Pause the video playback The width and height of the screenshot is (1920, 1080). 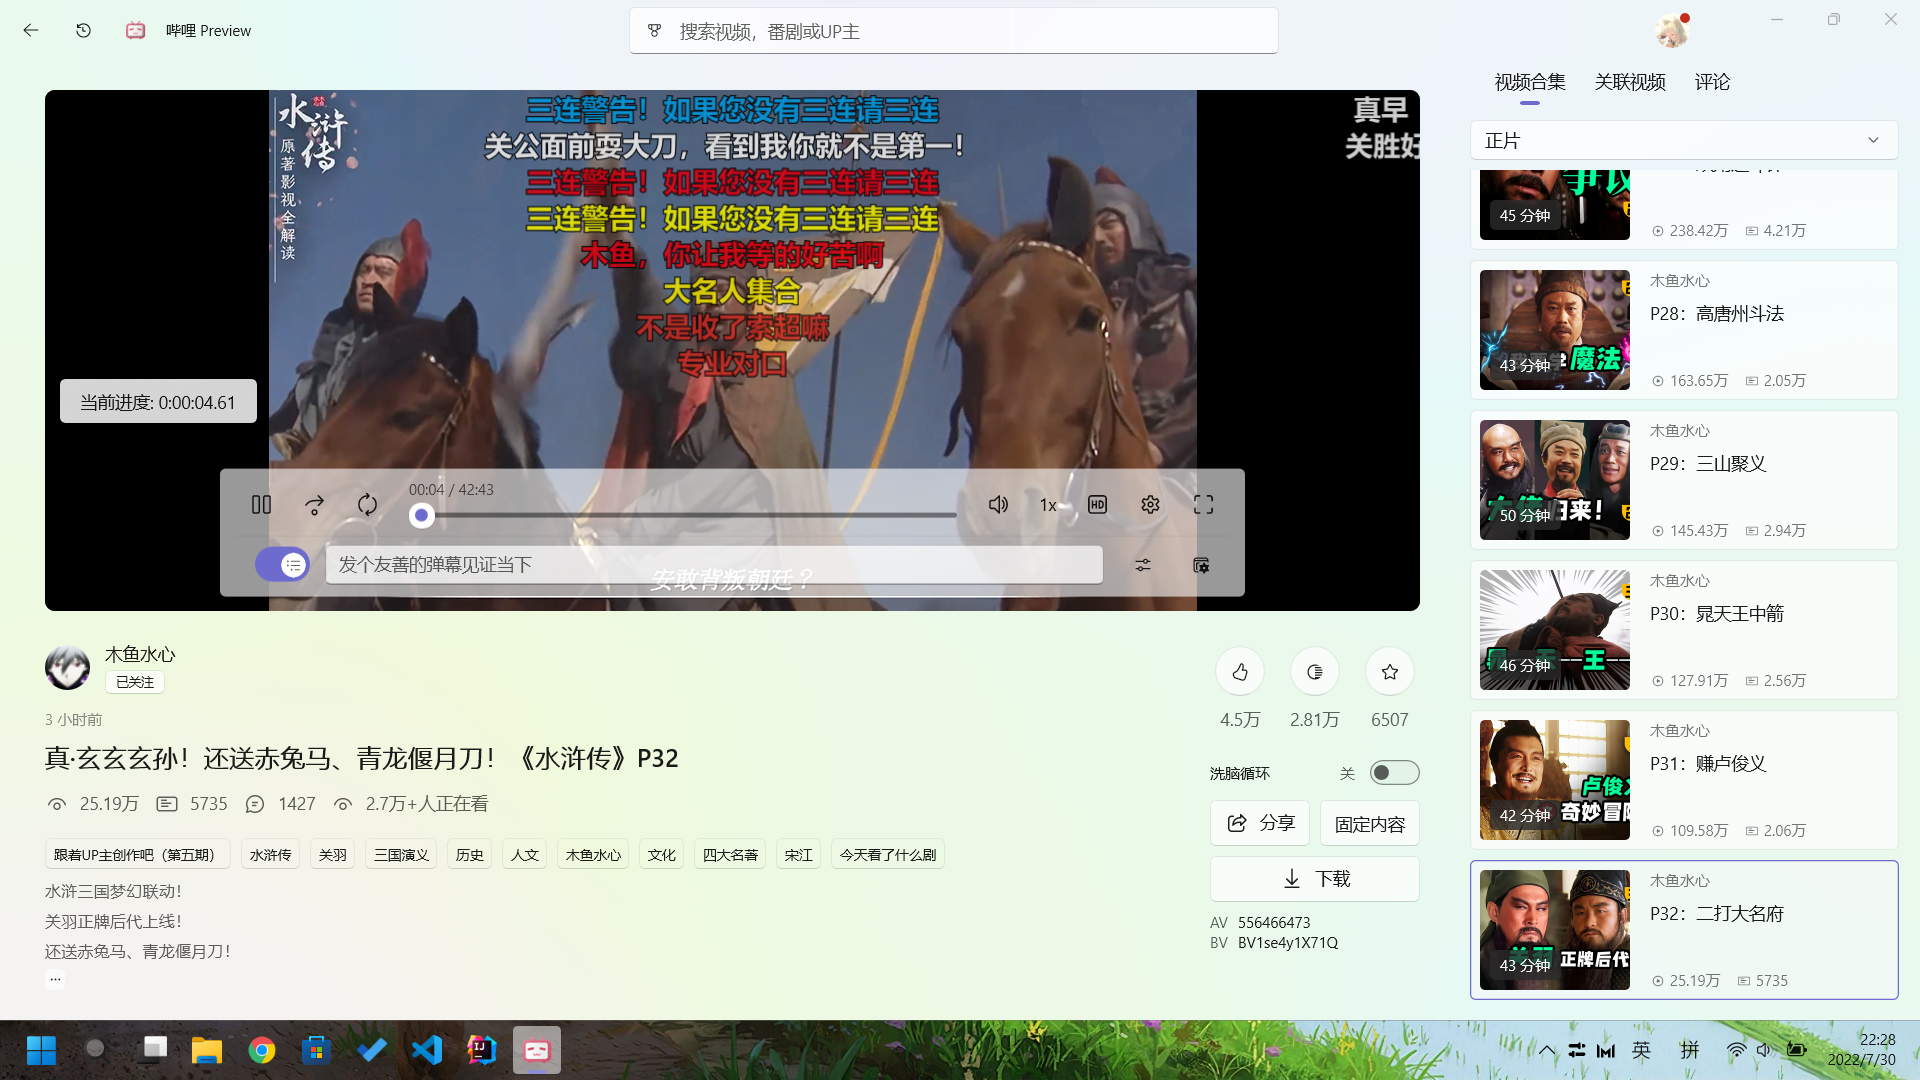pyautogui.click(x=261, y=505)
